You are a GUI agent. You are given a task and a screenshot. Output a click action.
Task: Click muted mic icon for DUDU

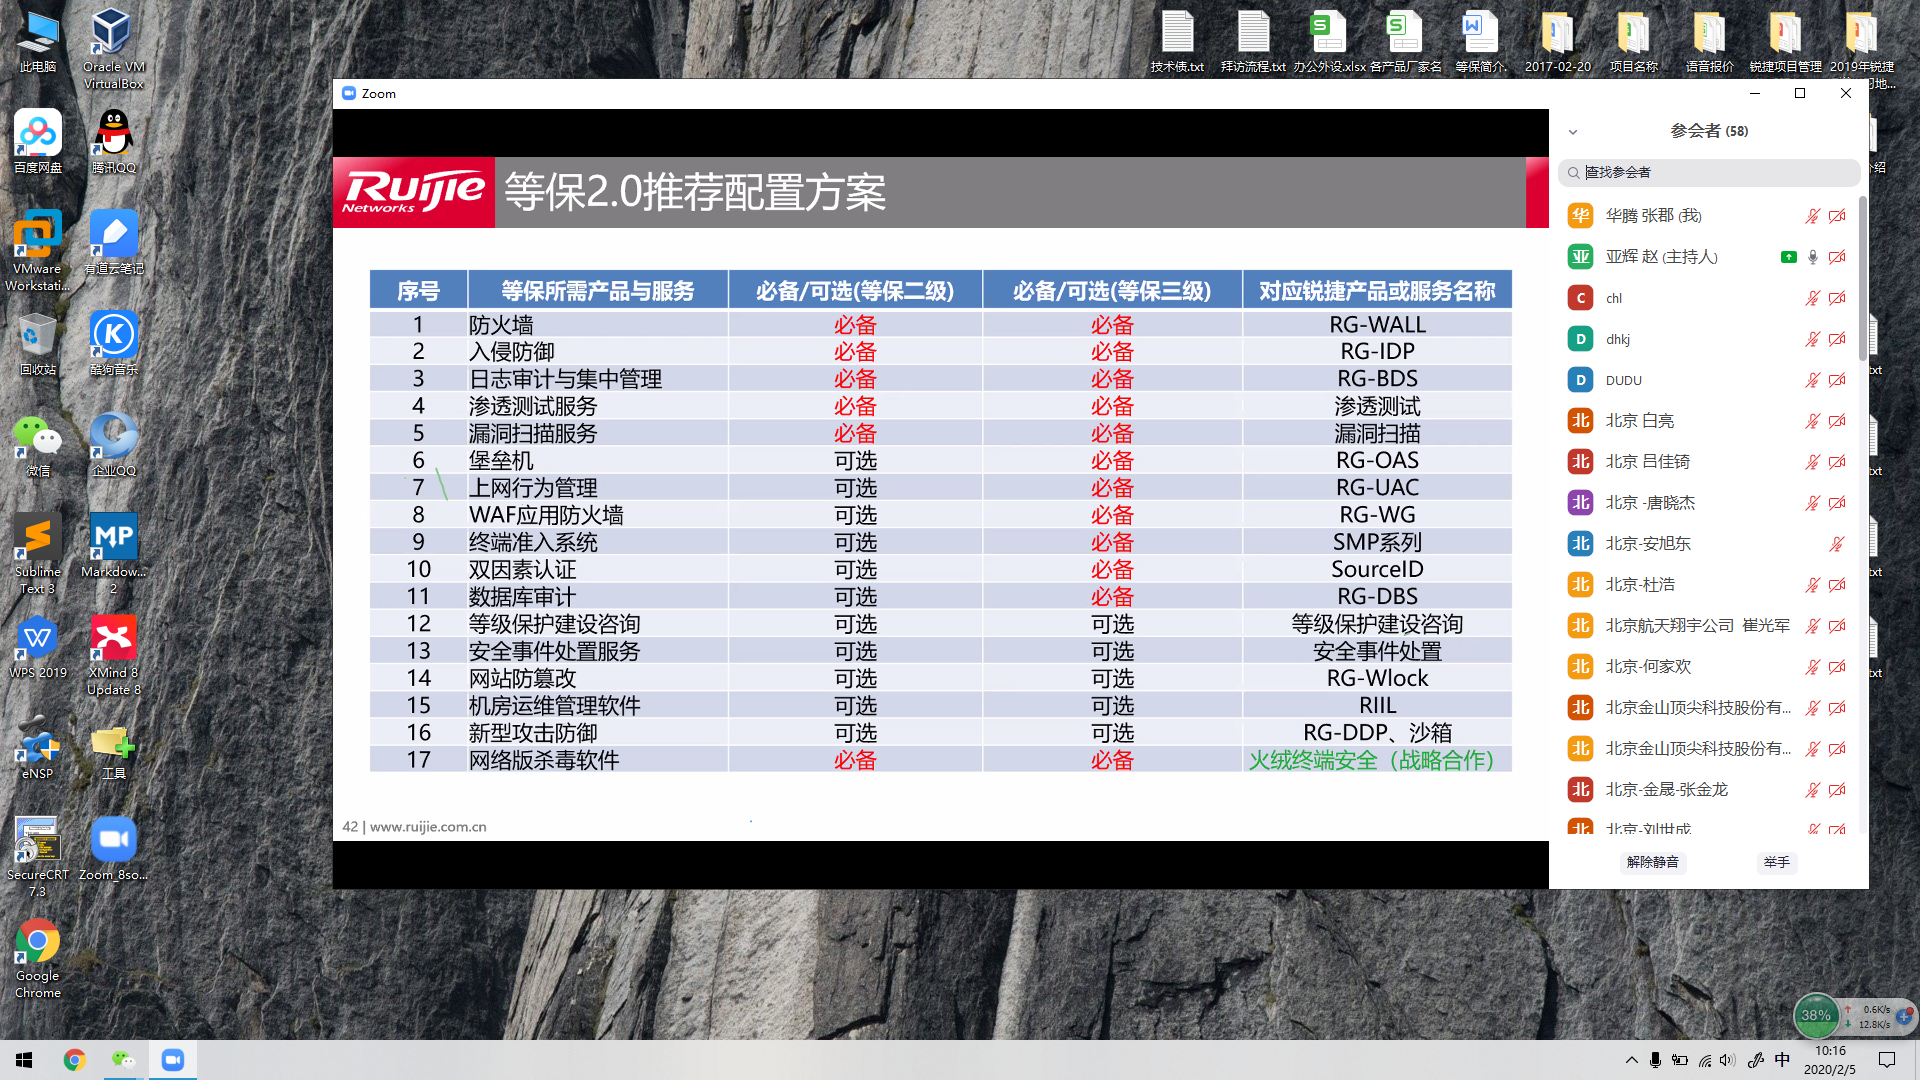tap(1812, 380)
